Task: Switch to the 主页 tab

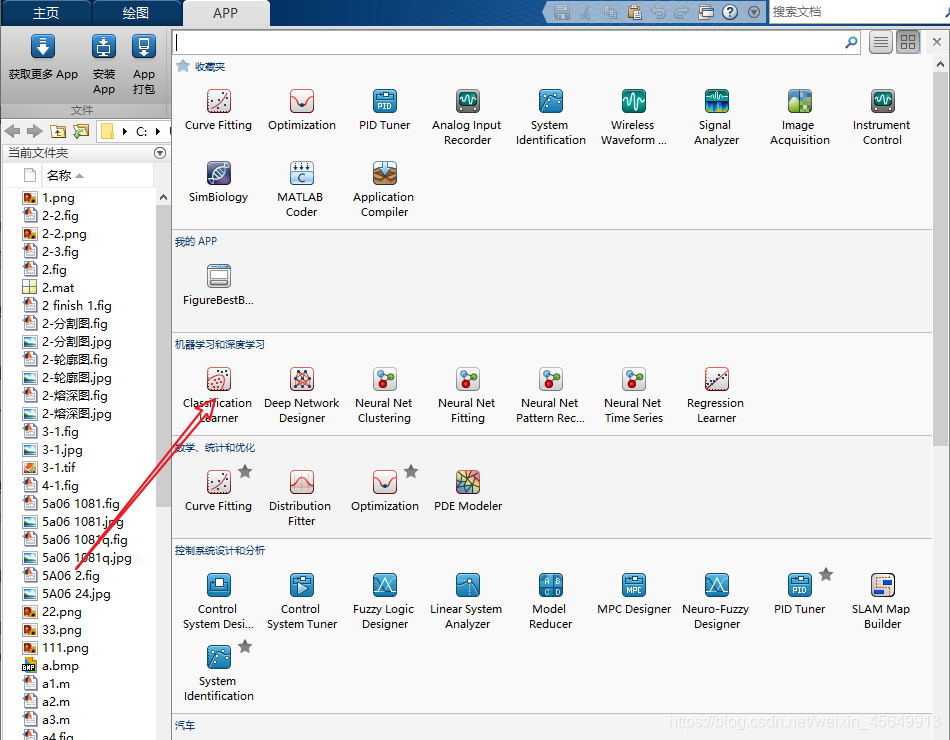Action: [45, 13]
